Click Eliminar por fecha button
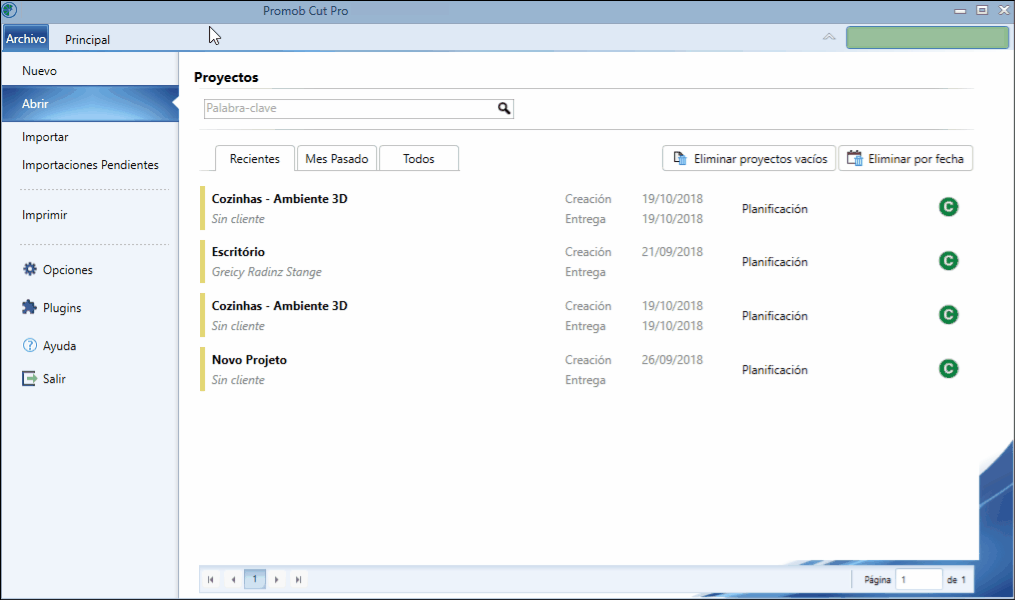This screenshot has width=1015, height=600. tap(906, 159)
